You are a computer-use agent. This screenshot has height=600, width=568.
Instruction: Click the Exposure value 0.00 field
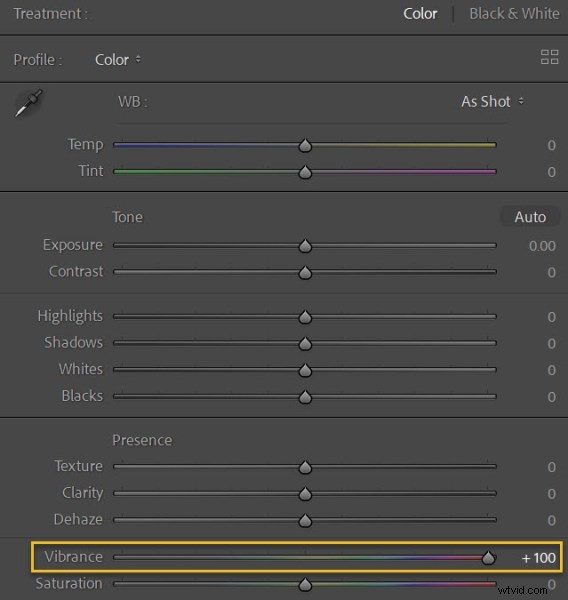[542, 246]
